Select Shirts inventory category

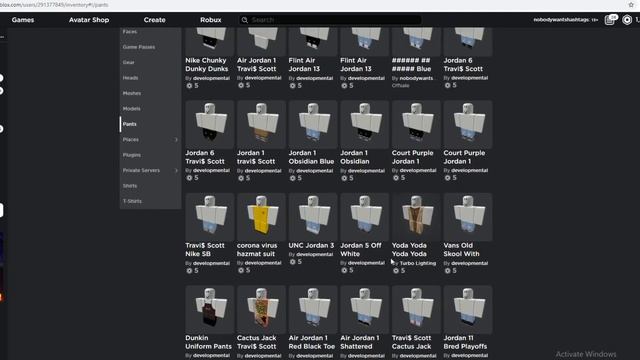pyautogui.click(x=130, y=186)
